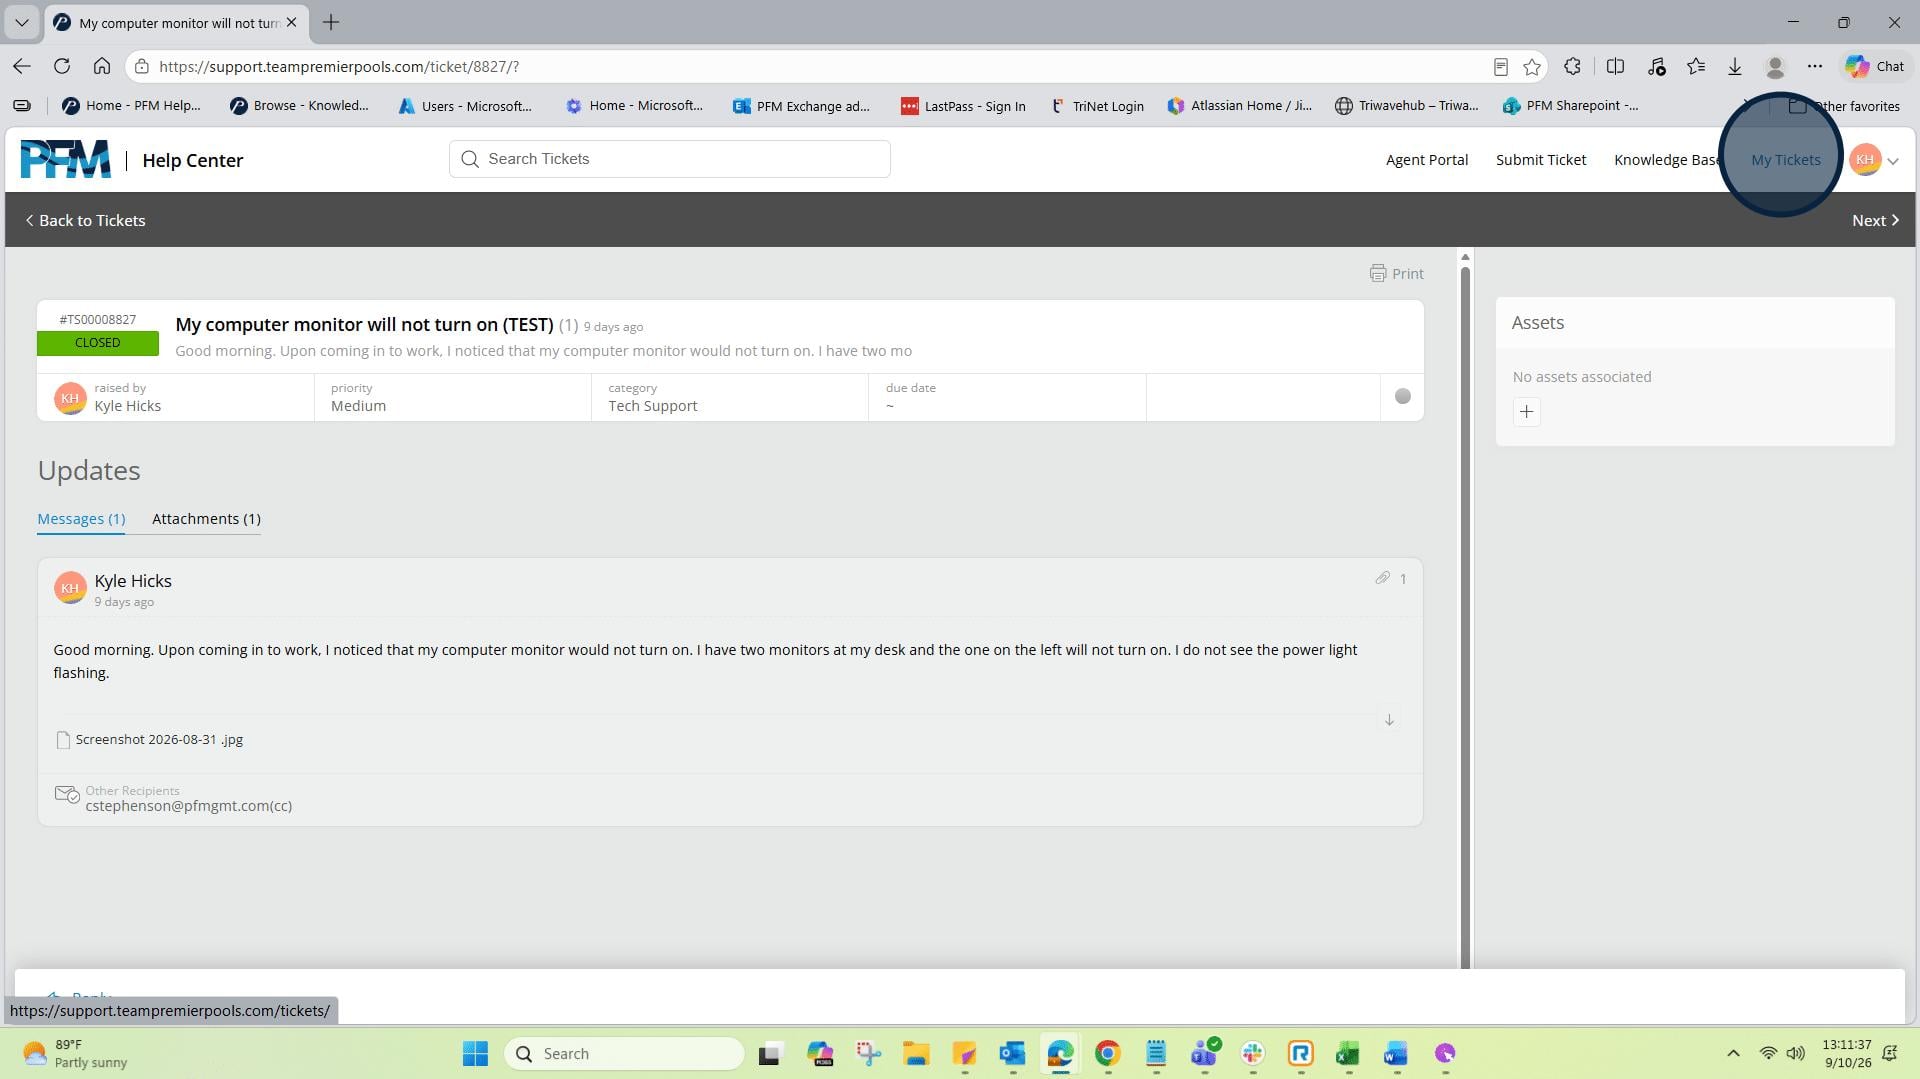The width and height of the screenshot is (1920, 1079).
Task: Open the Windows taskbar Search box
Action: coord(625,1053)
